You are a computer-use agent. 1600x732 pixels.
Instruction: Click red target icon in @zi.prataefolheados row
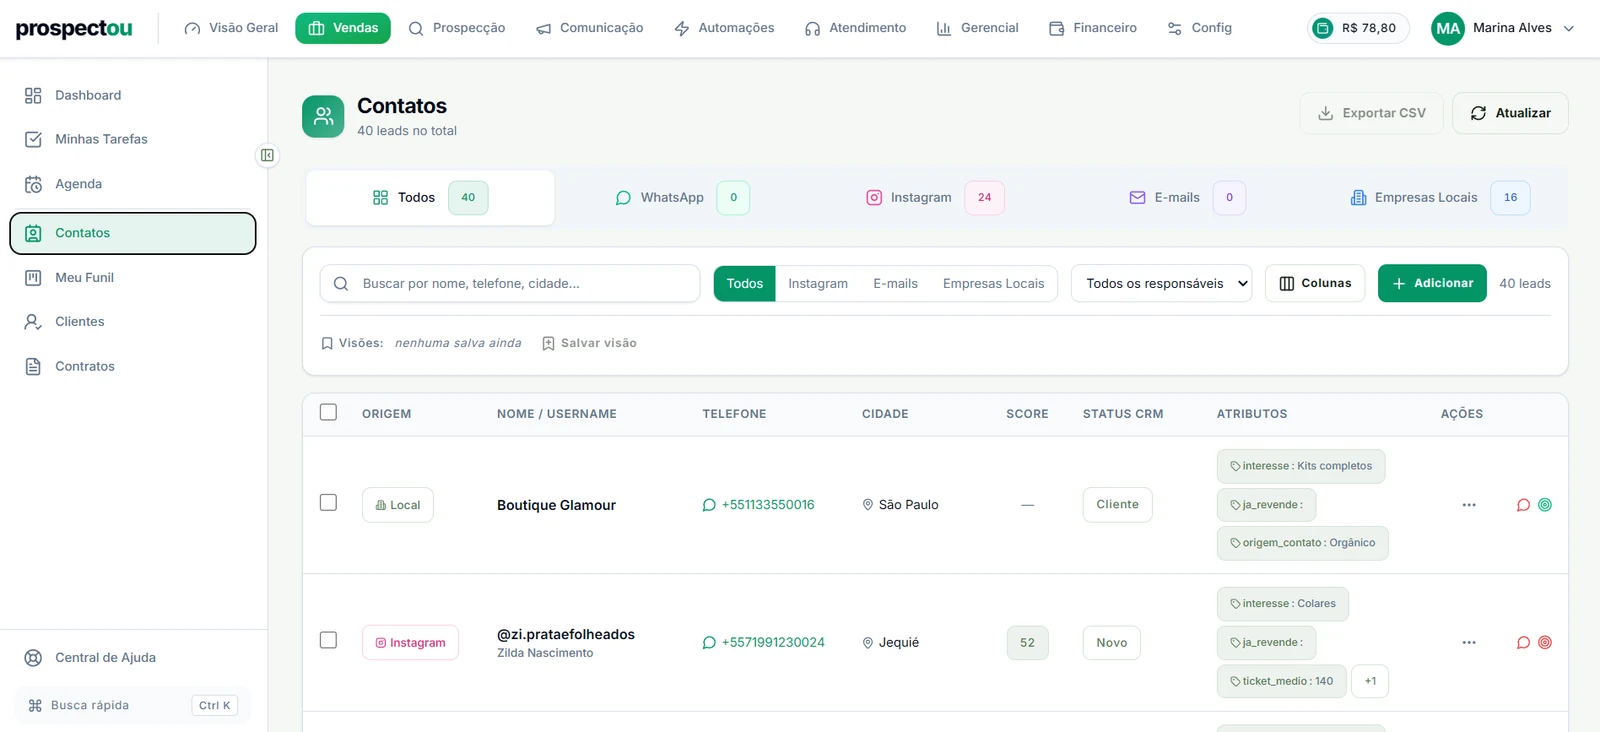point(1545,643)
